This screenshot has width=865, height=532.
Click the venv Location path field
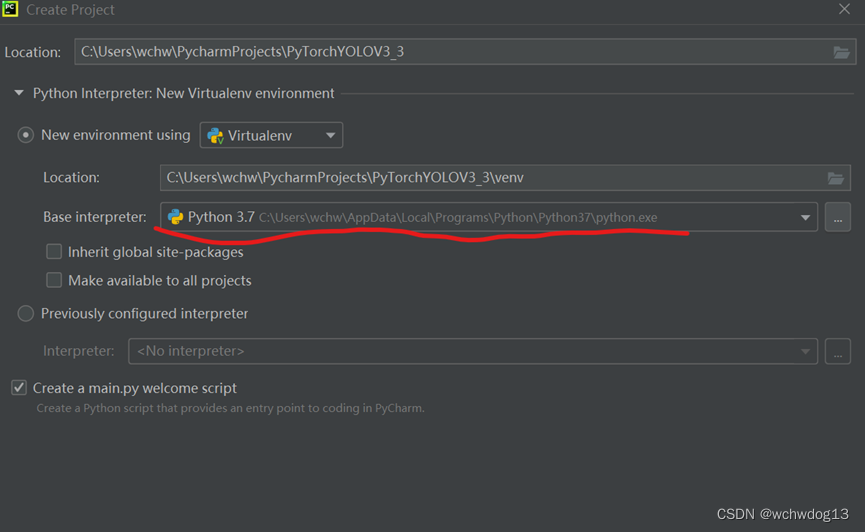click(490, 178)
